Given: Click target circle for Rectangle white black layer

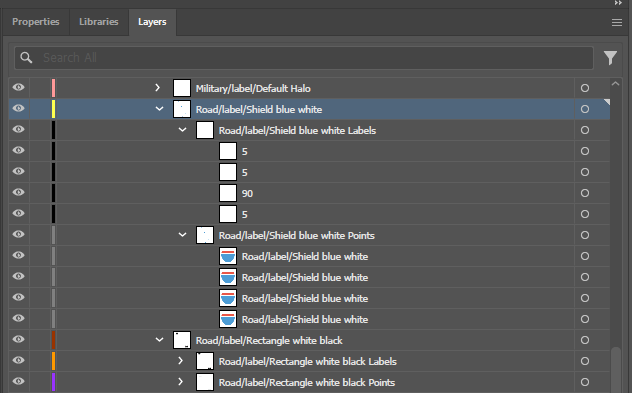Looking at the screenshot, I should [585, 340].
